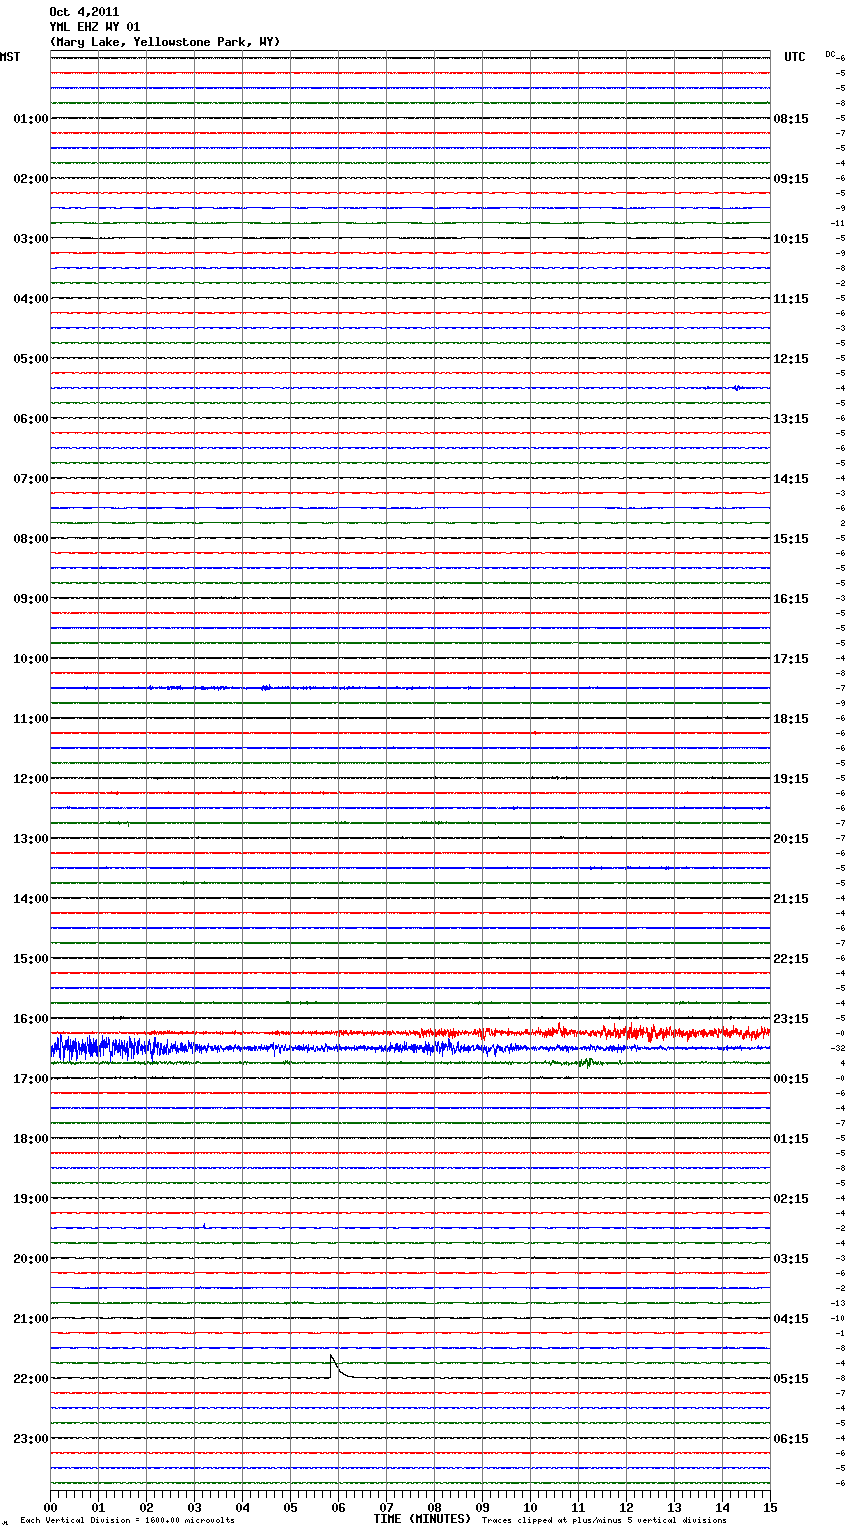Click the MST time label "14:00"
The height and width of the screenshot is (1534, 850).
pyautogui.click(x=31, y=899)
